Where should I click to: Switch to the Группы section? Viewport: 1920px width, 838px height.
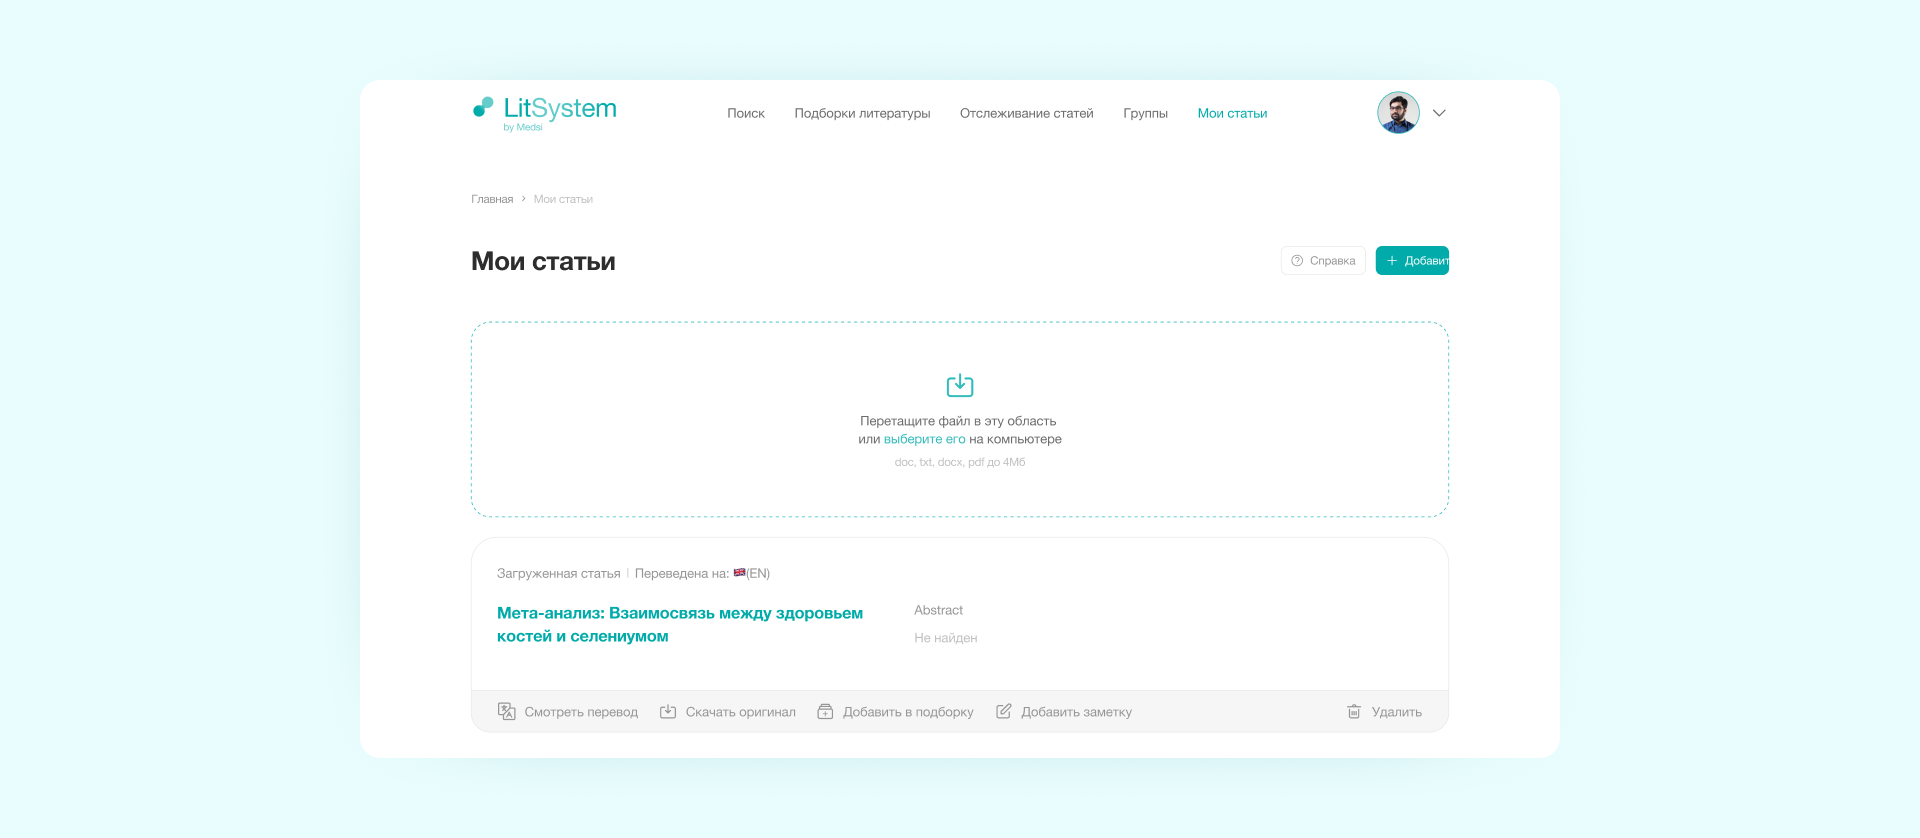click(x=1145, y=114)
